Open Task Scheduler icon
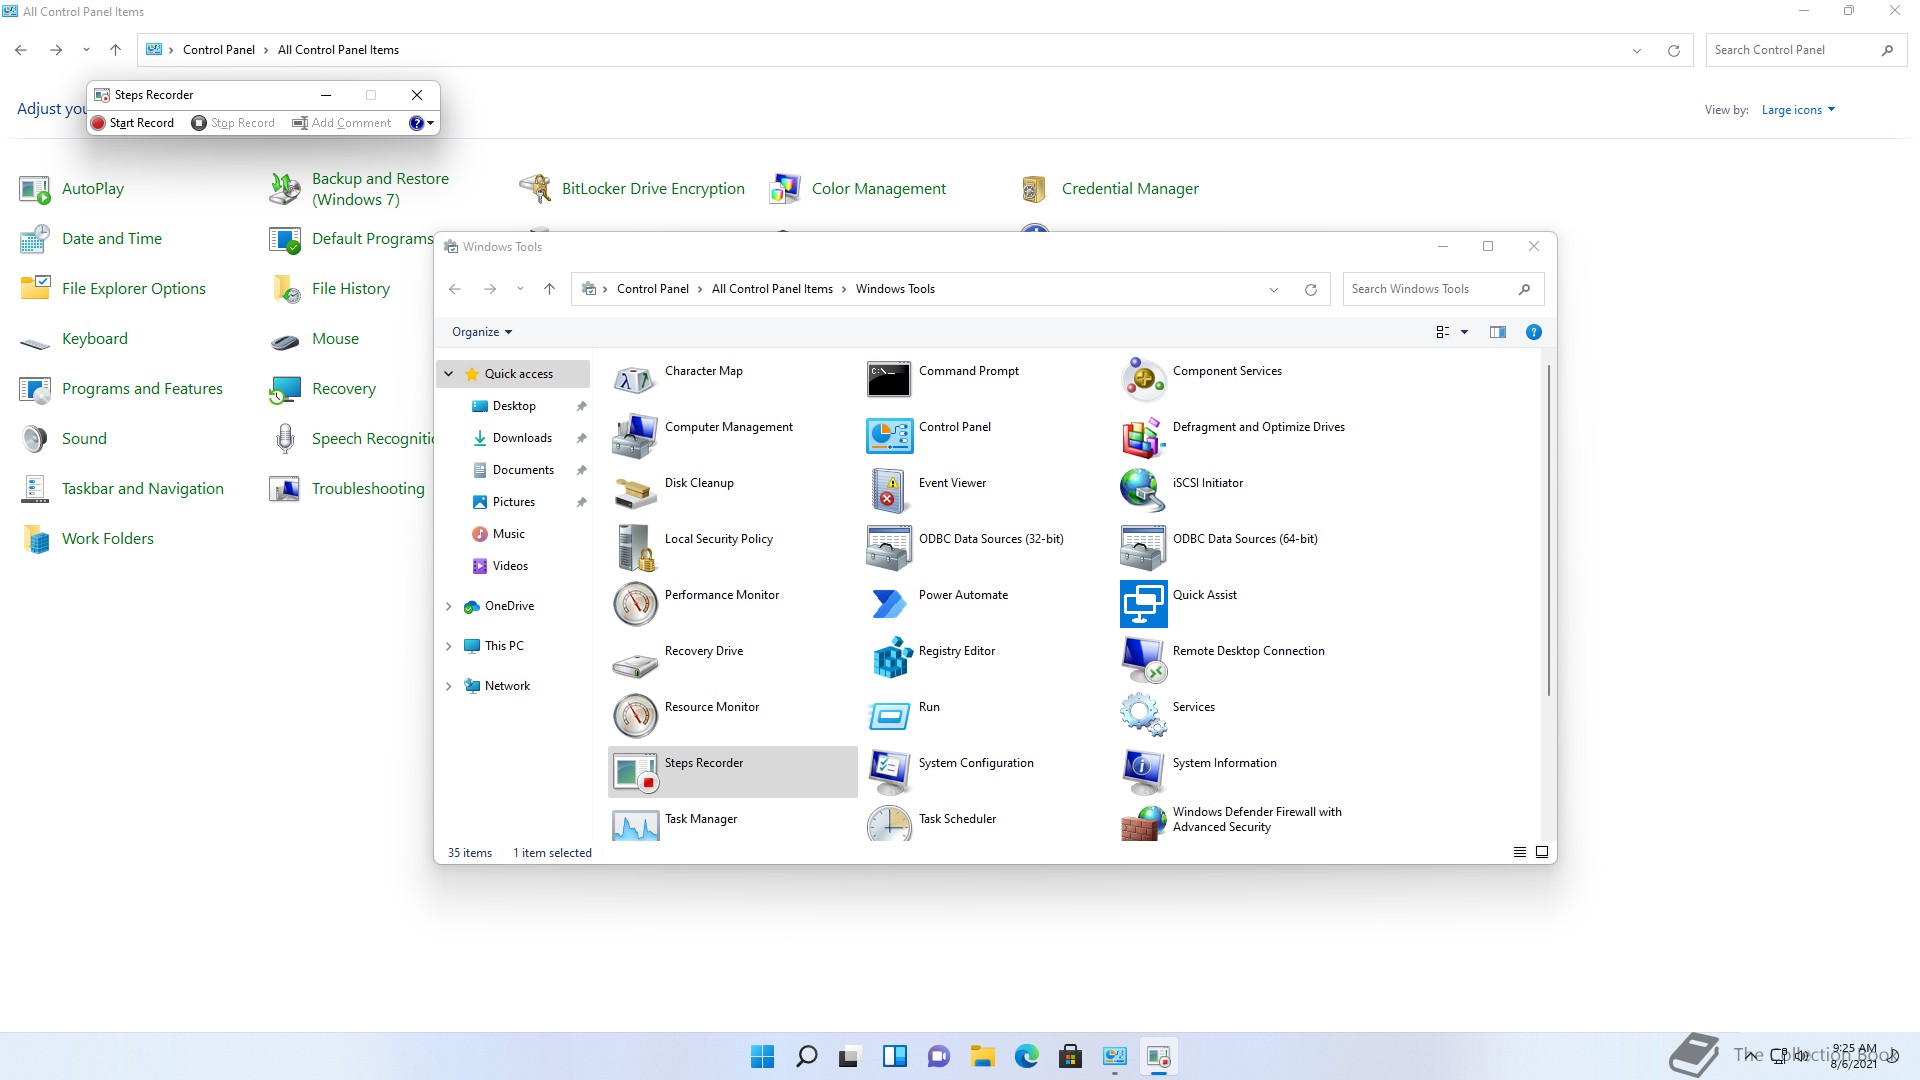The width and height of the screenshot is (1920, 1080). coord(889,824)
